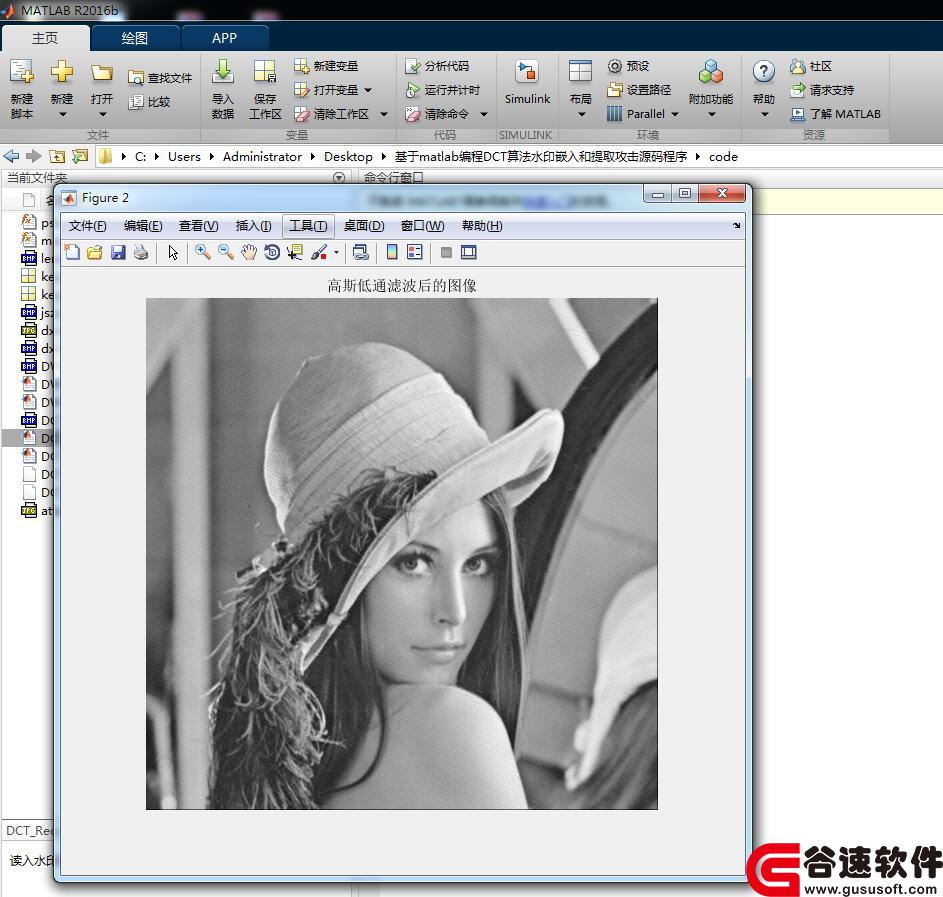Click Hide Plot Tools icon
Image resolution: width=943 pixels, height=897 pixels.
(x=446, y=252)
